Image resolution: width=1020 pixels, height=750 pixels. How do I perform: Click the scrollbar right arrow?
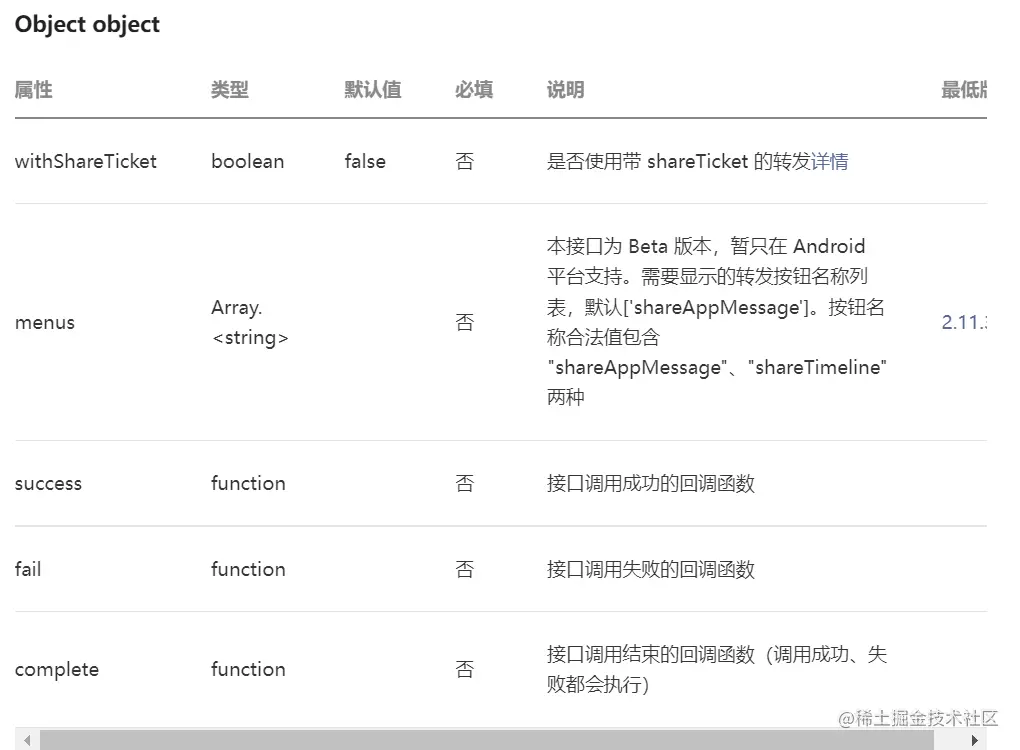point(976,741)
